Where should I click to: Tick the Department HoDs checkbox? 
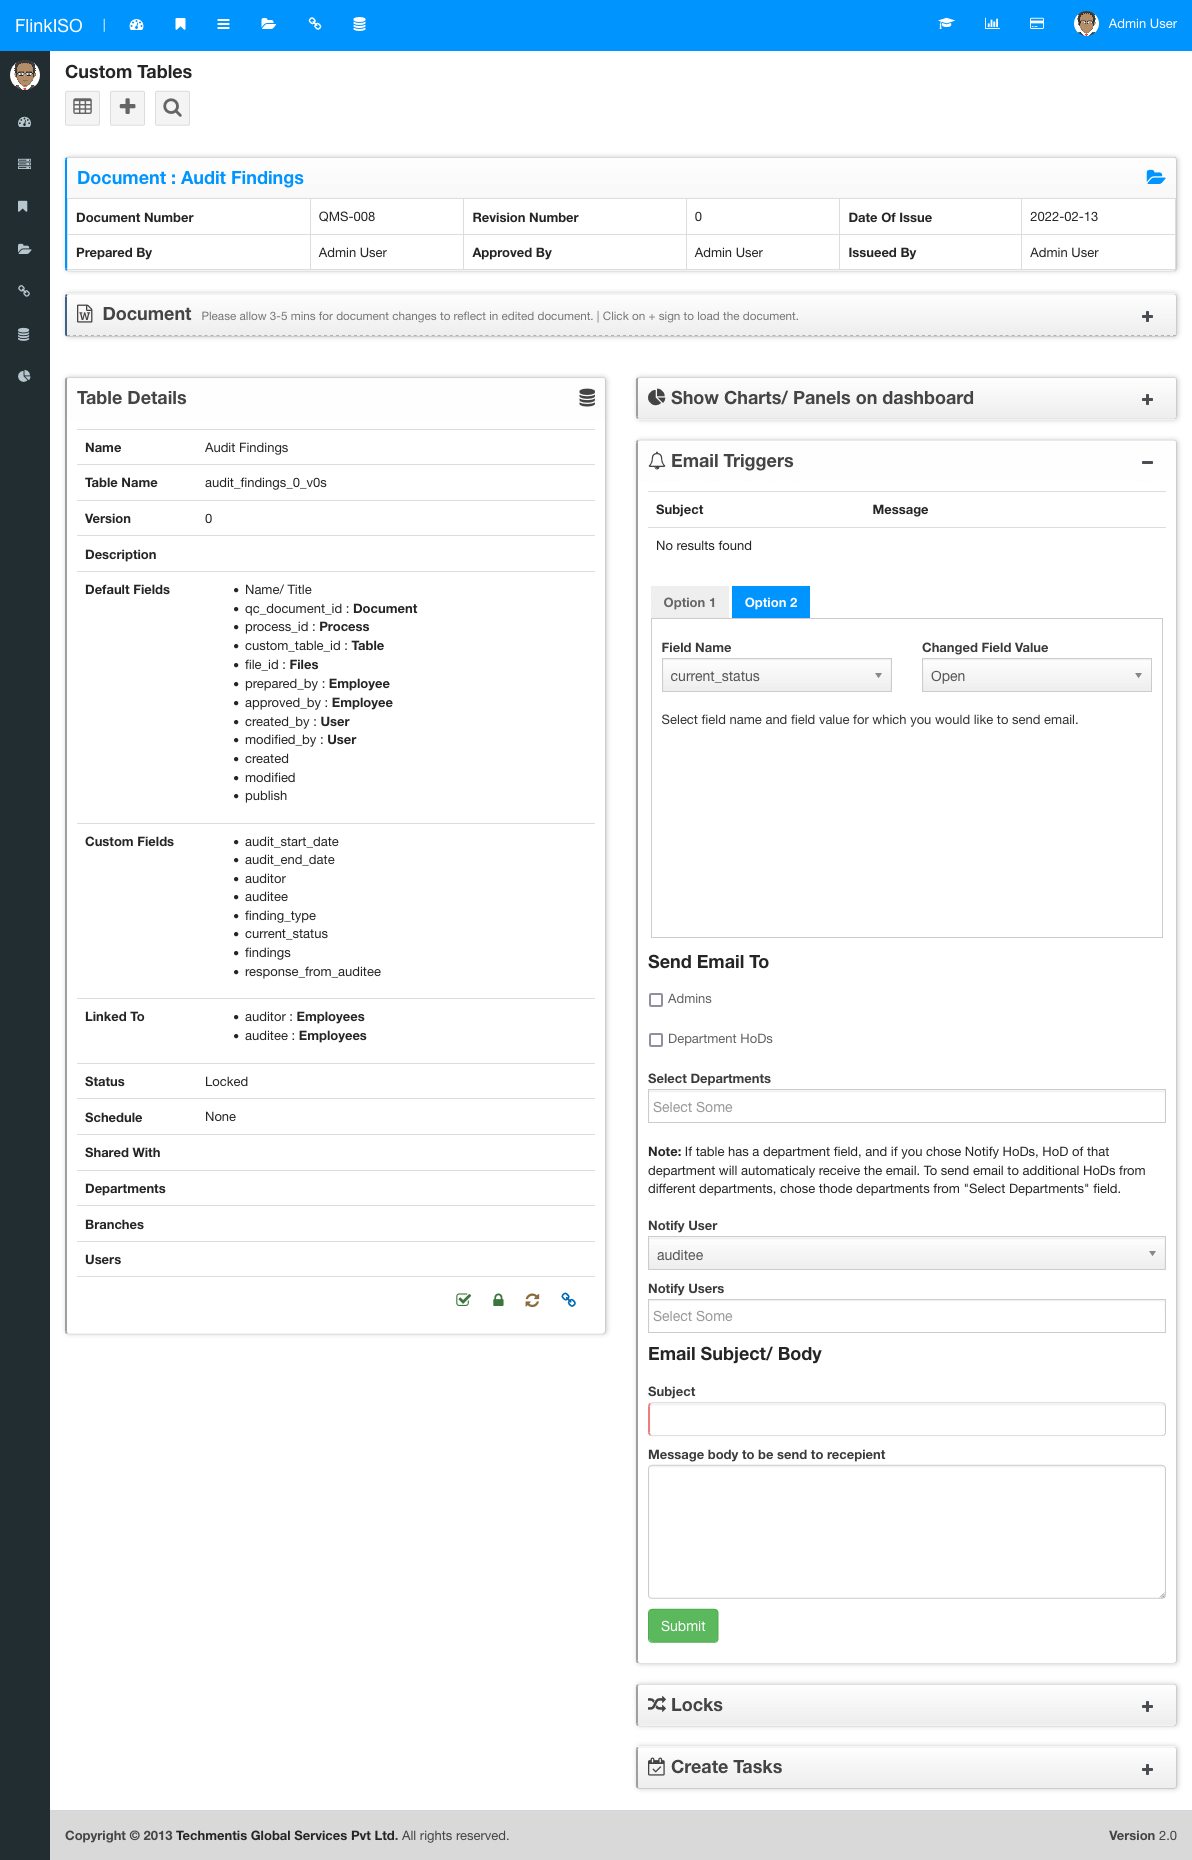pos(656,1040)
